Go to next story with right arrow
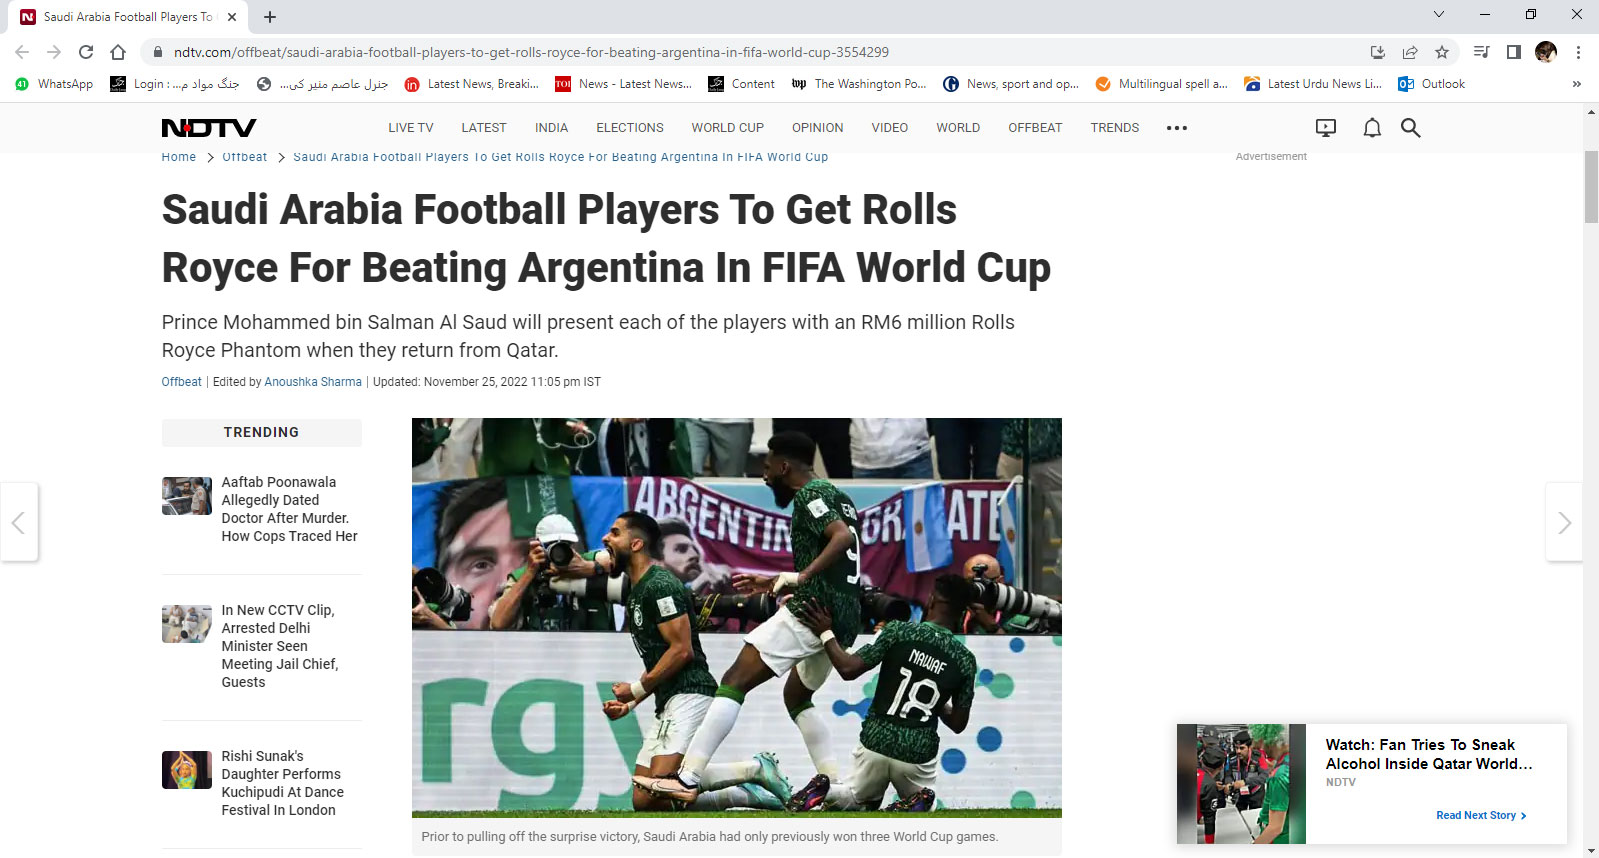This screenshot has height=858, width=1599. click(x=1564, y=522)
